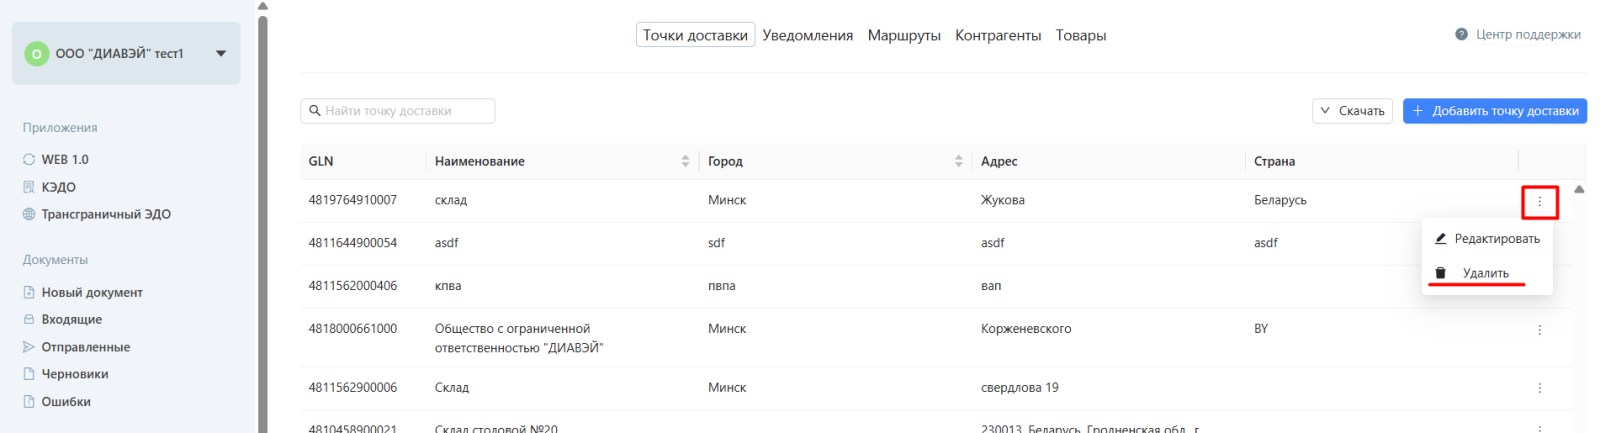This screenshot has width=1600, height=433.
Task: Sort by the Город column arrows
Action: [958, 161]
